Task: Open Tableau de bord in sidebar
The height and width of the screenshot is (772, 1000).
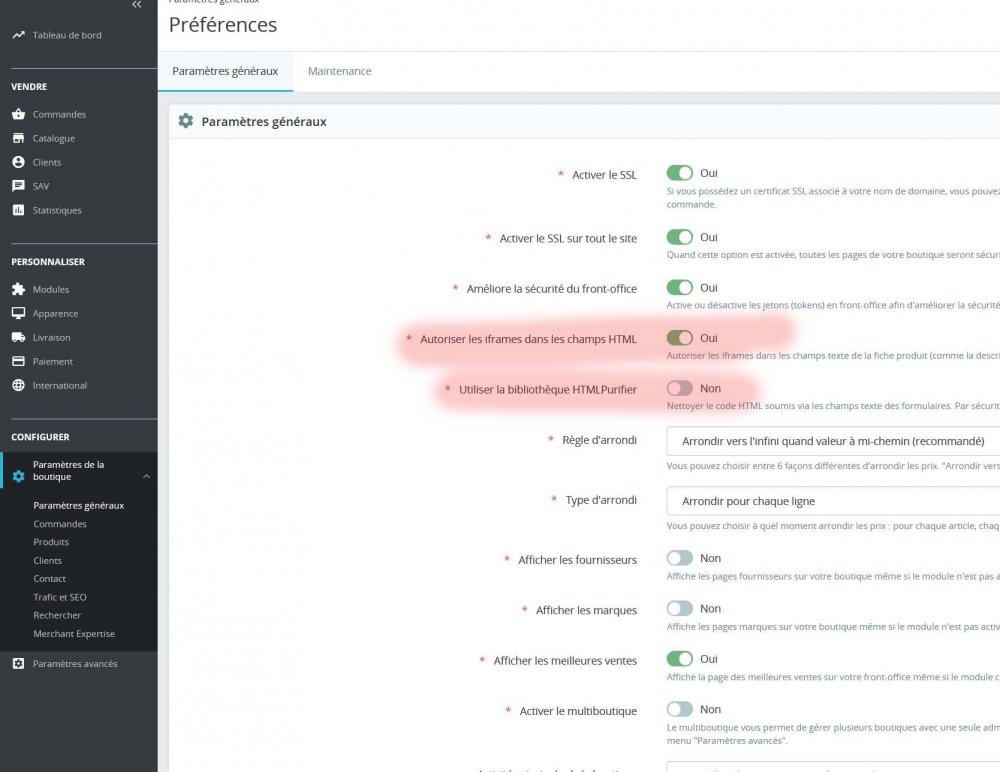Action: (x=67, y=35)
